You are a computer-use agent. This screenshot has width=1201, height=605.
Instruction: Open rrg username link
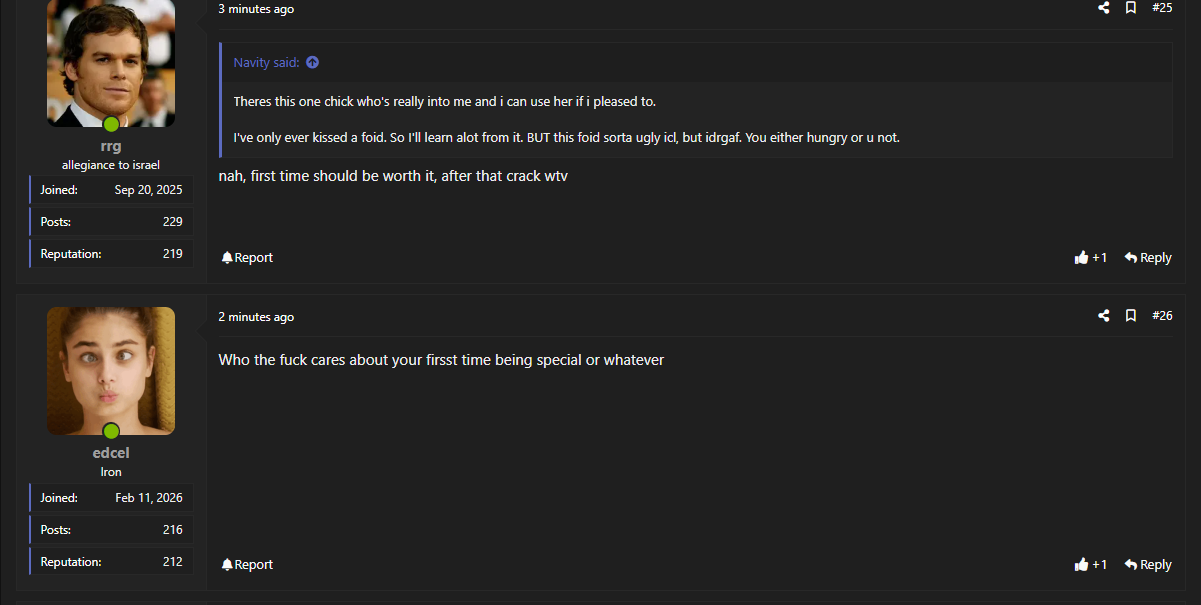111,146
